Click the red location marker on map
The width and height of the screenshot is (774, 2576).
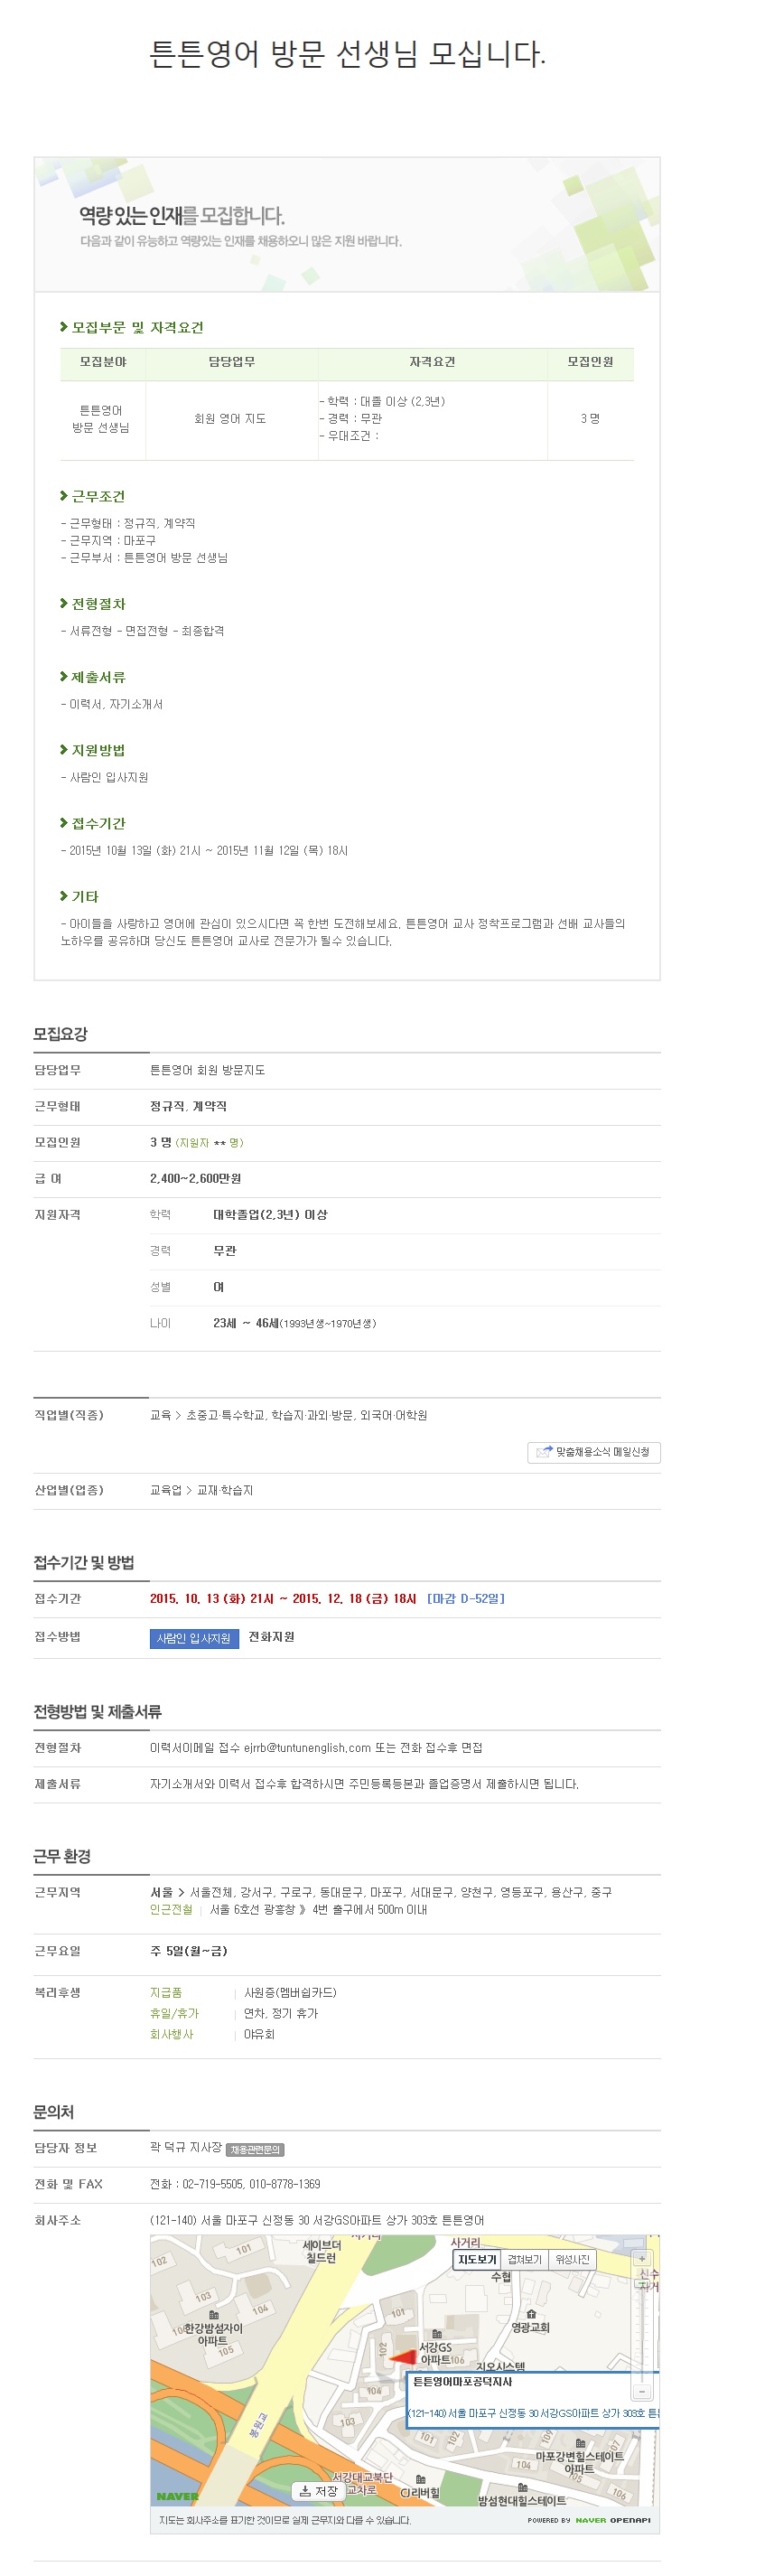click(402, 2357)
